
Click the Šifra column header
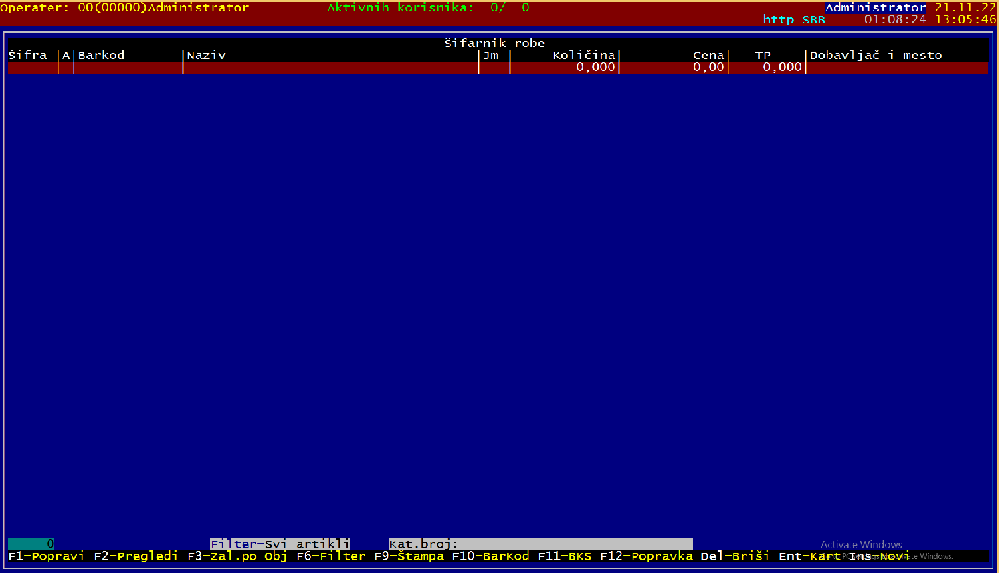tap(28, 56)
